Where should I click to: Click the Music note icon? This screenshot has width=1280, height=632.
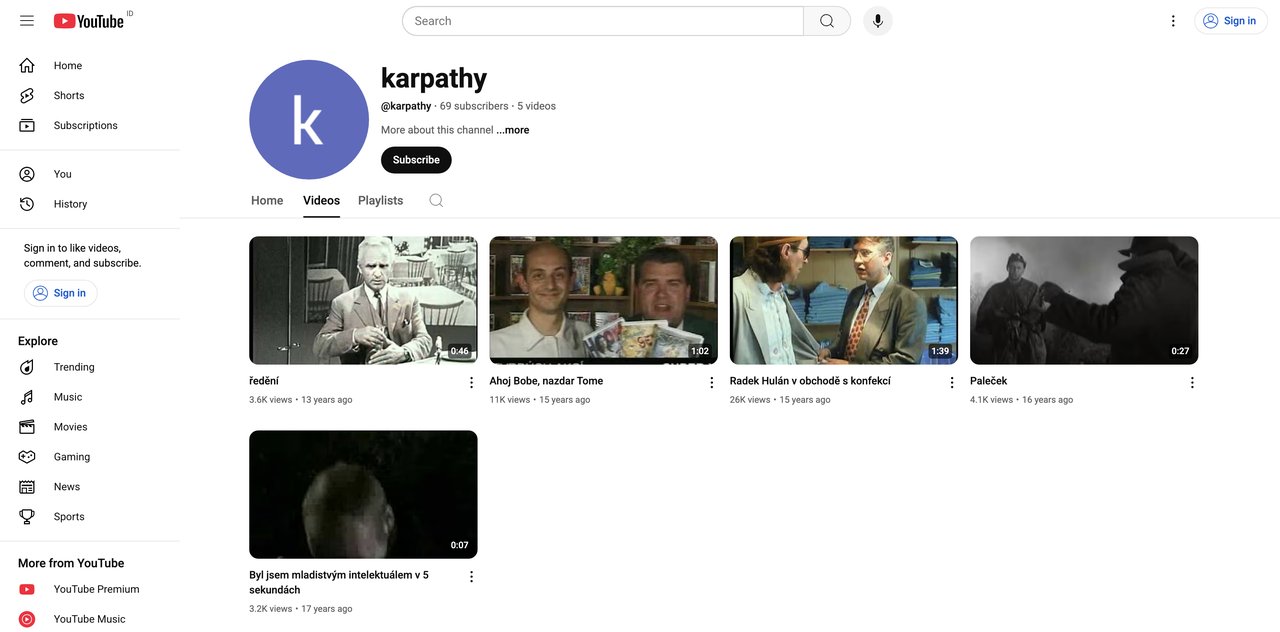pos(27,397)
